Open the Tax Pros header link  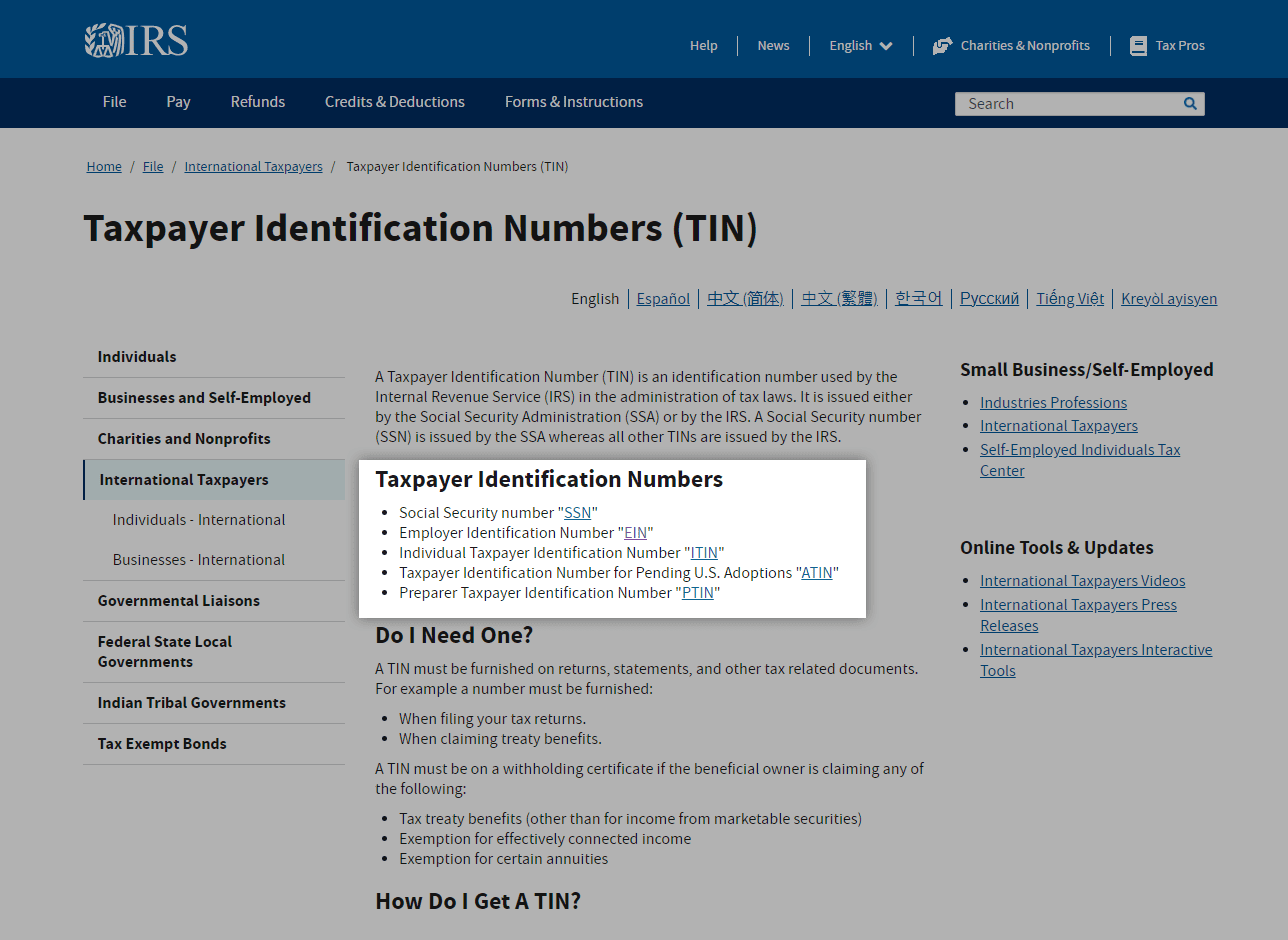tap(1180, 46)
